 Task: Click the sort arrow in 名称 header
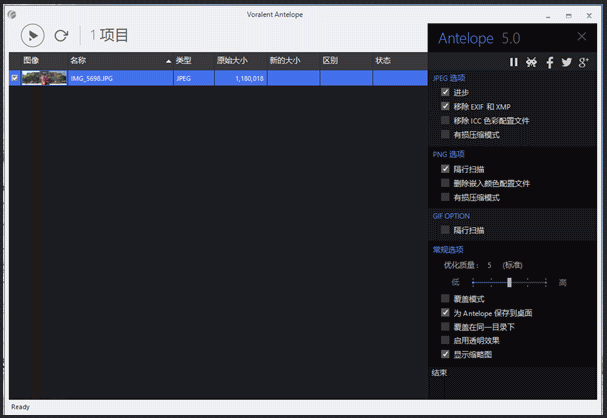pyautogui.click(x=168, y=61)
